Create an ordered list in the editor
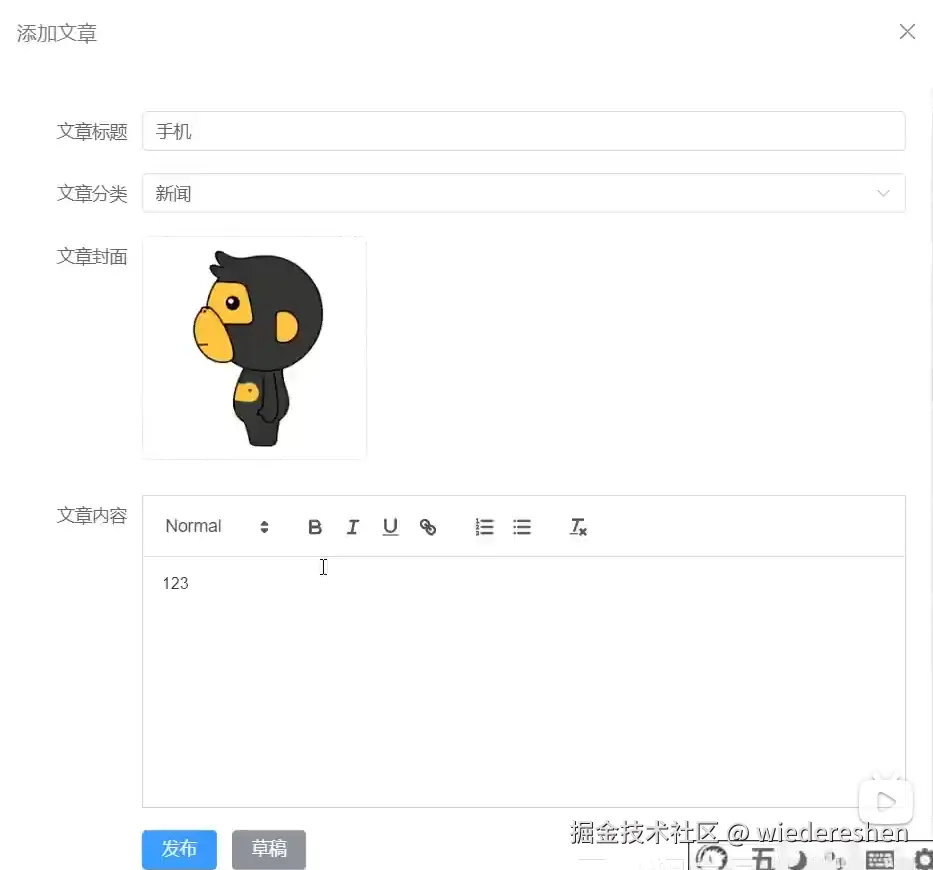The image size is (933, 870). (x=484, y=526)
